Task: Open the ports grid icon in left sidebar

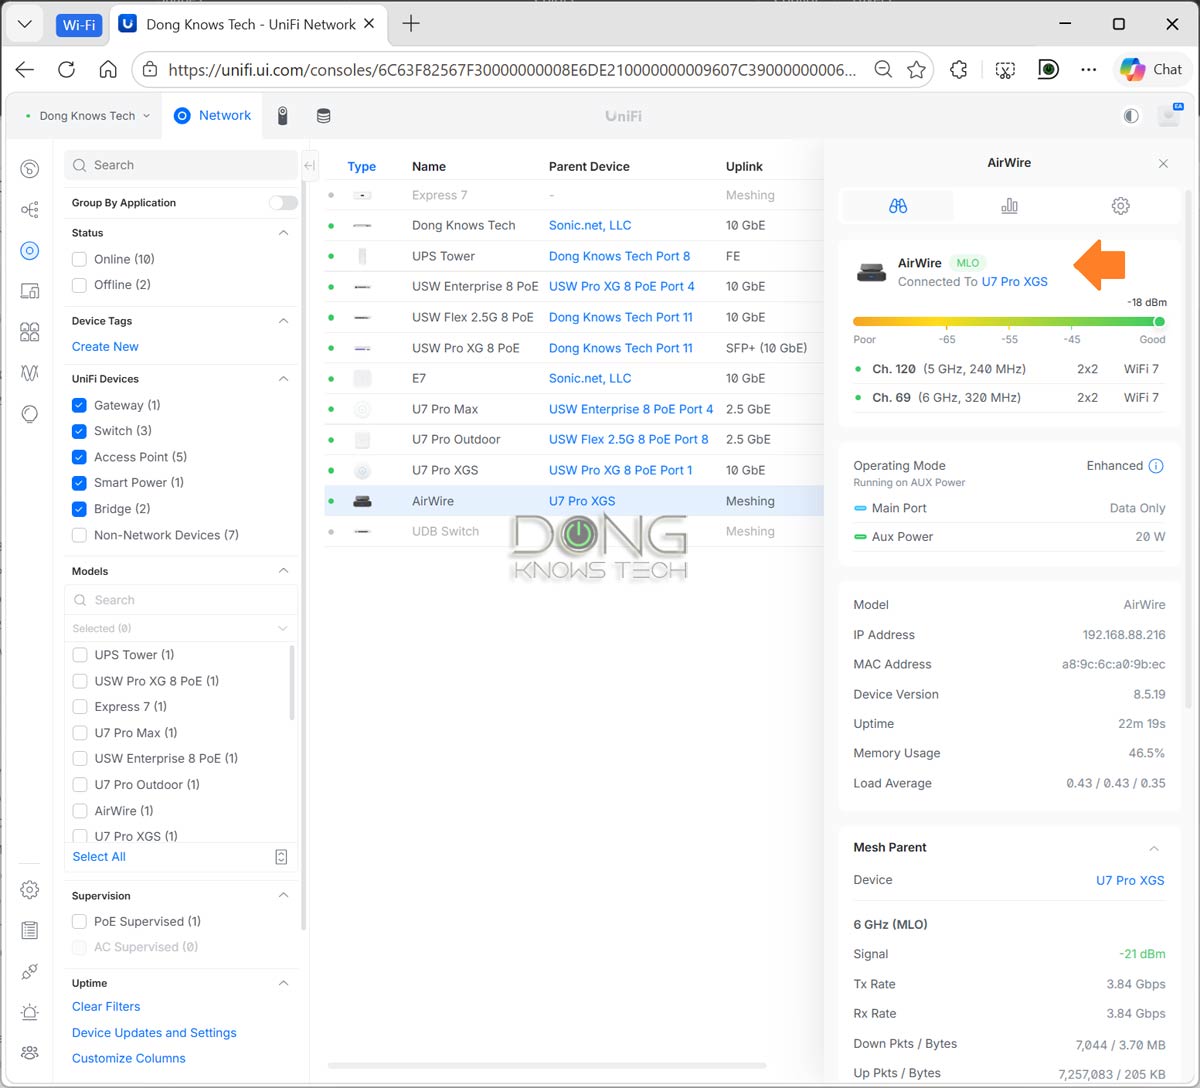Action: coord(30,332)
